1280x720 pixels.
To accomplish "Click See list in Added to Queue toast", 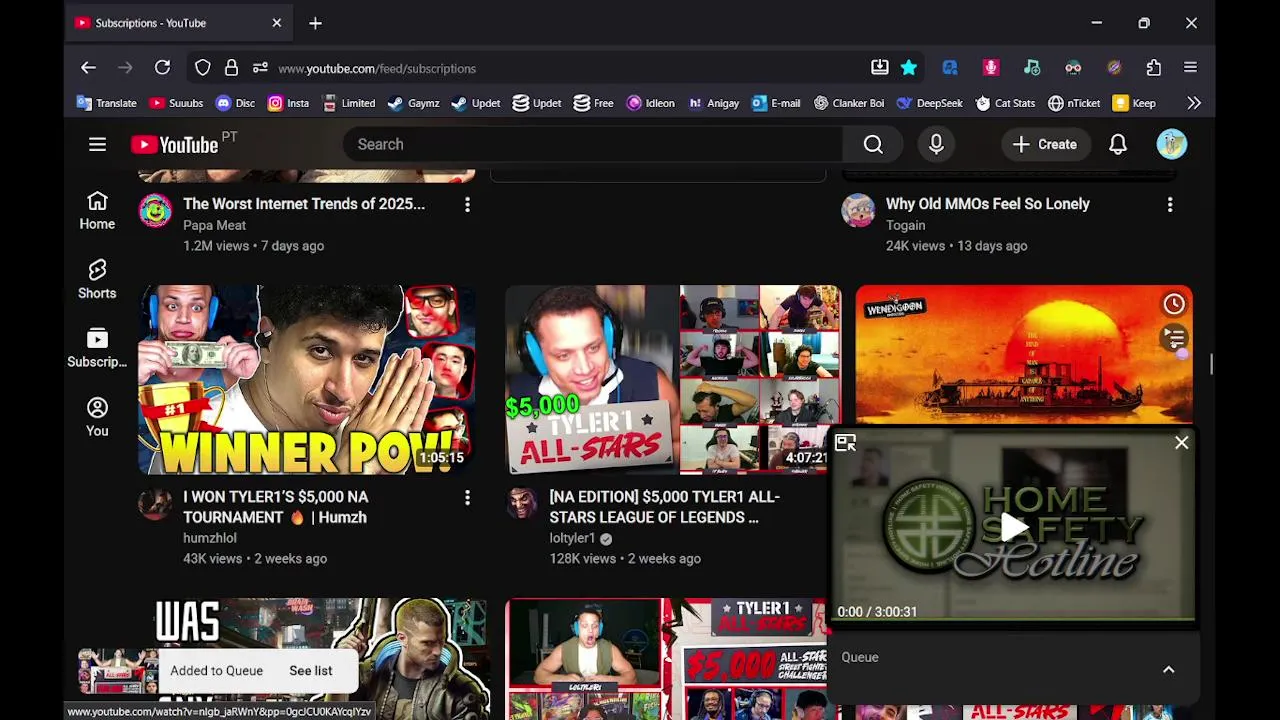I will pyautogui.click(x=310, y=671).
